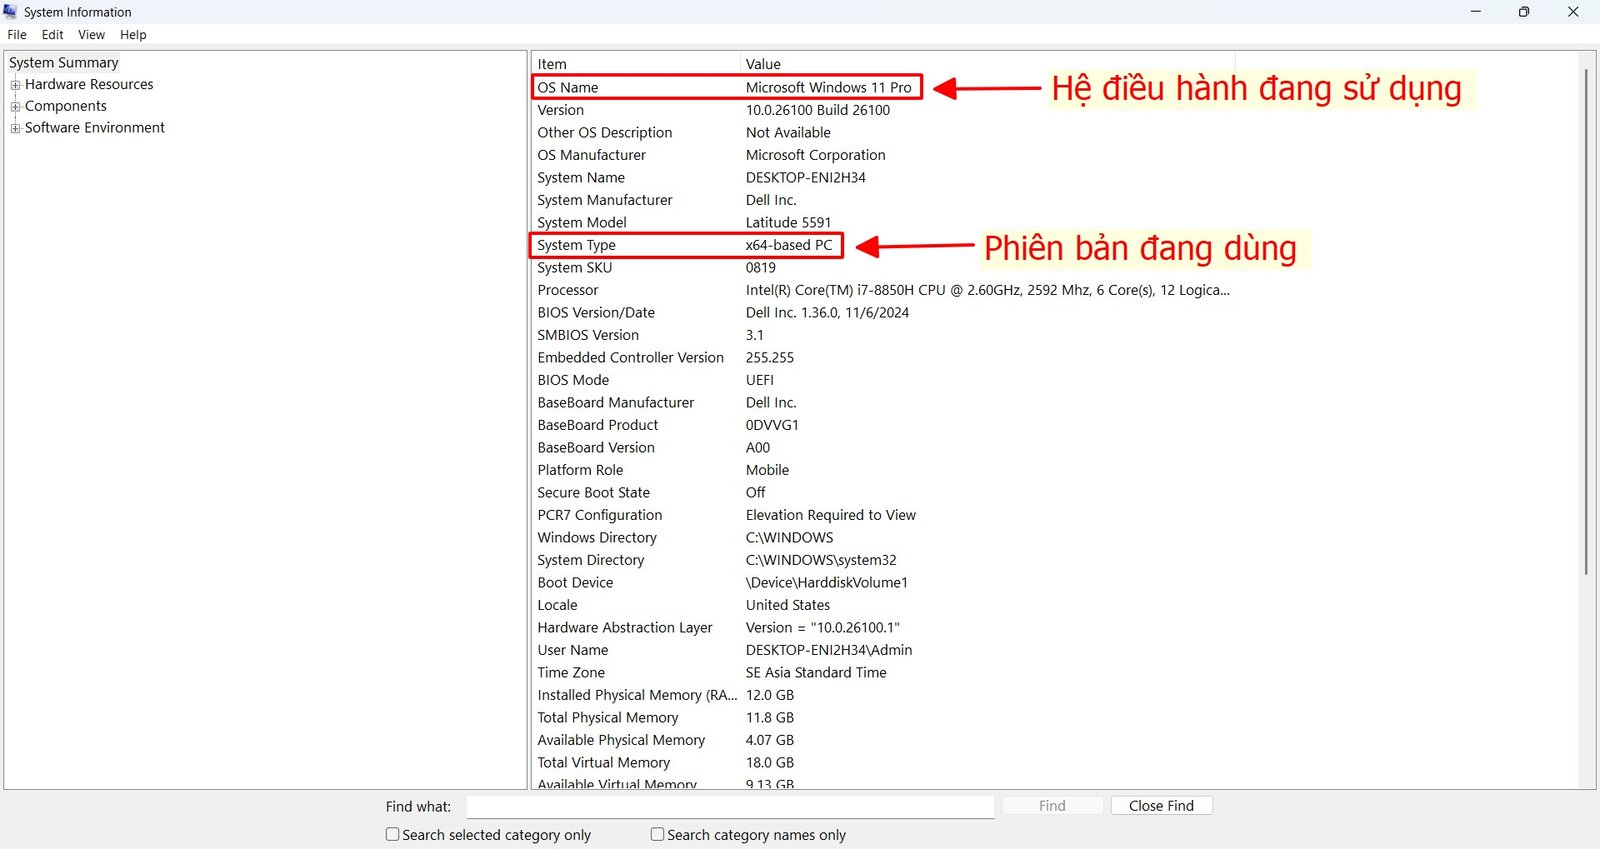Viewport: 1600px width, 849px height.
Task: Select Software Environment in the tree
Action: [x=95, y=127]
